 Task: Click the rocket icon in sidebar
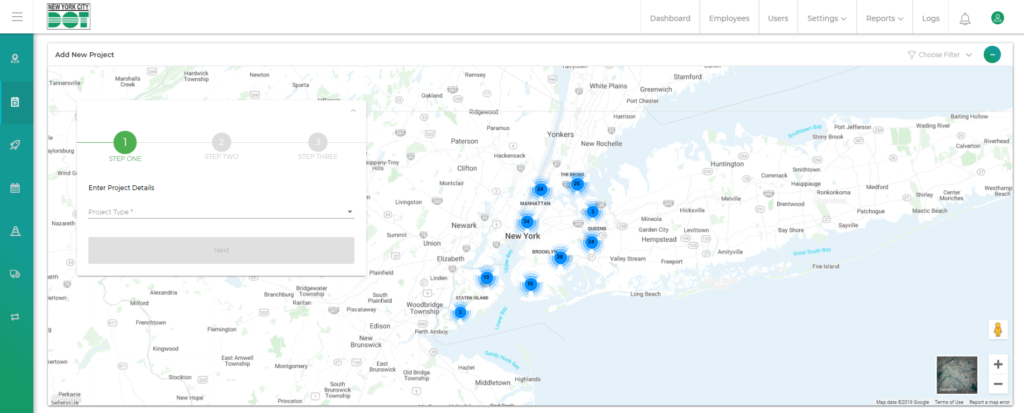[15, 144]
